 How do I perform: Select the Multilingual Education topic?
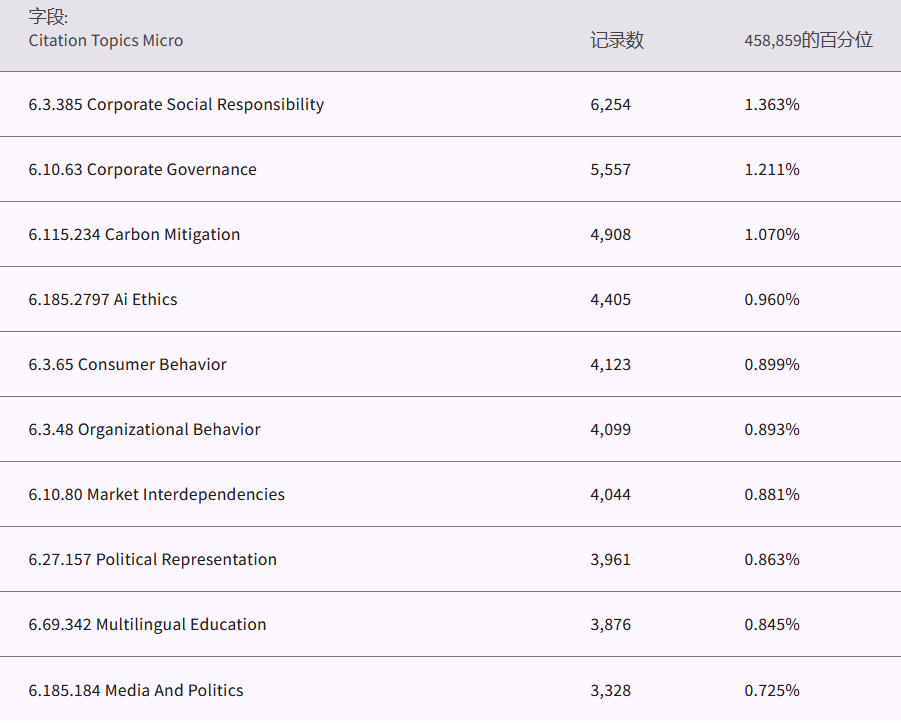[x=147, y=625]
